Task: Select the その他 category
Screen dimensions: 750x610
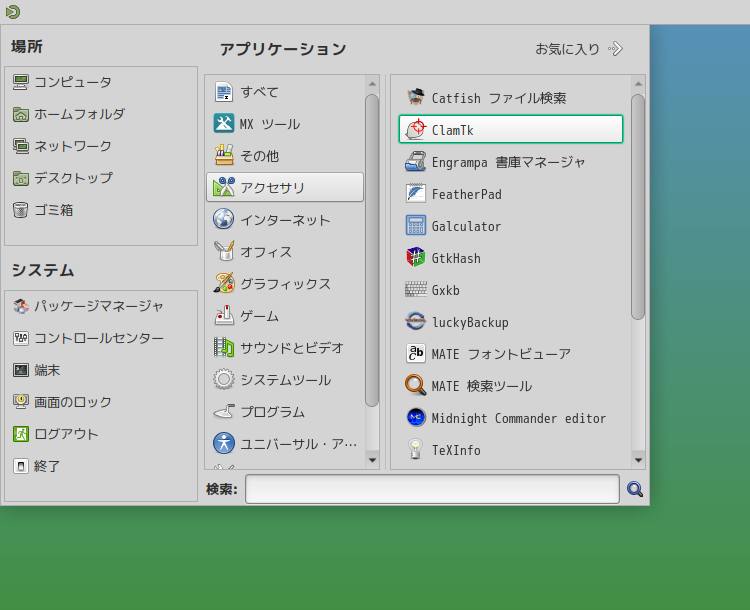Action: (x=285, y=156)
